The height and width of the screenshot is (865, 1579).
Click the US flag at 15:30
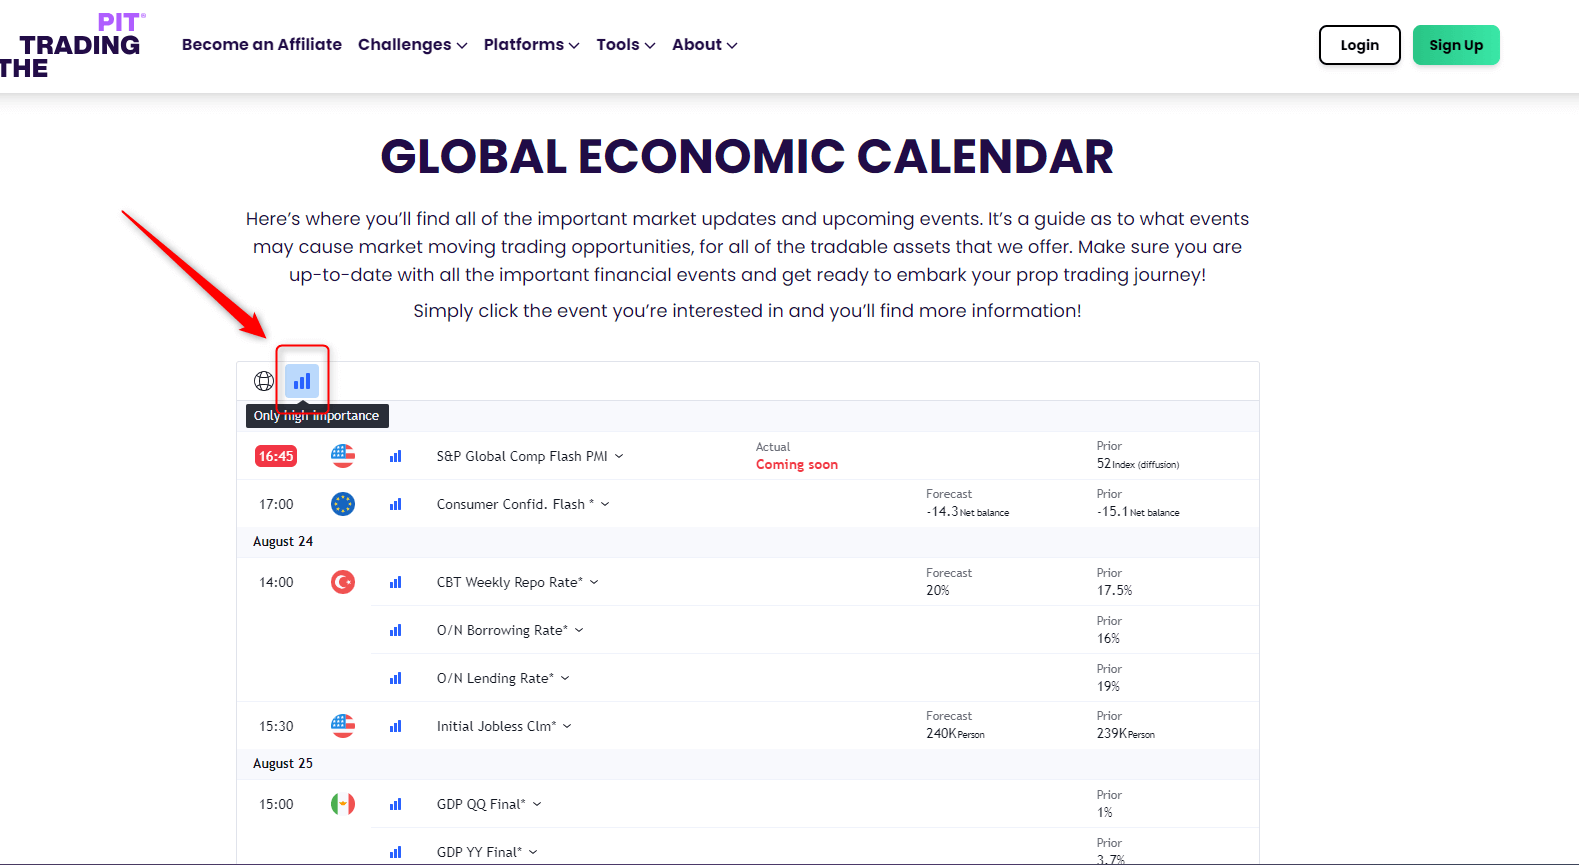[x=343, y=726]
